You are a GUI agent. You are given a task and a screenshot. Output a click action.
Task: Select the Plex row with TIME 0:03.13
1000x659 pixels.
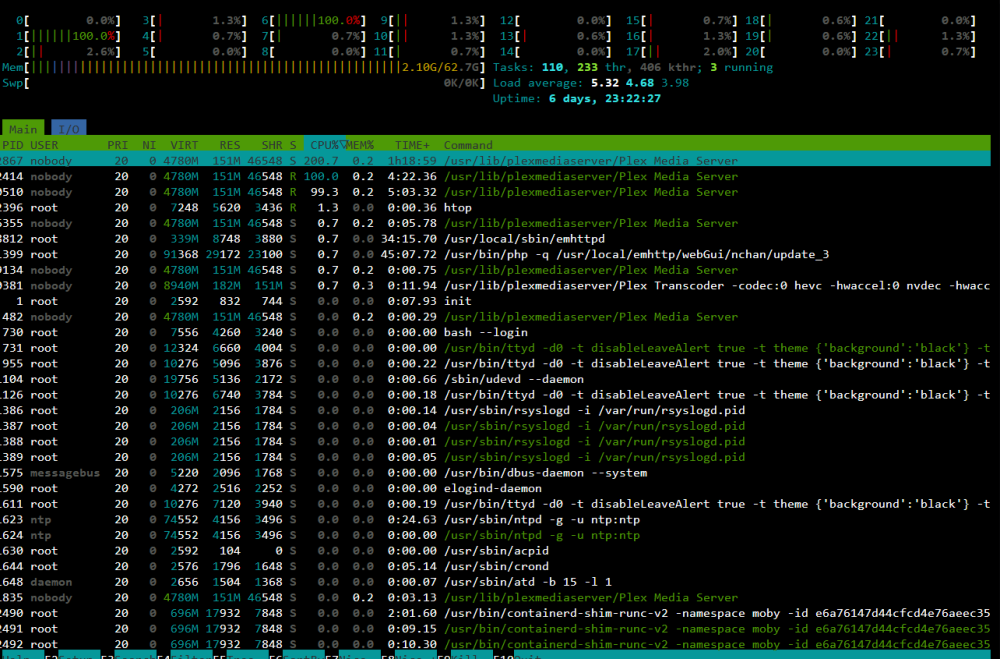pos(496,597)
